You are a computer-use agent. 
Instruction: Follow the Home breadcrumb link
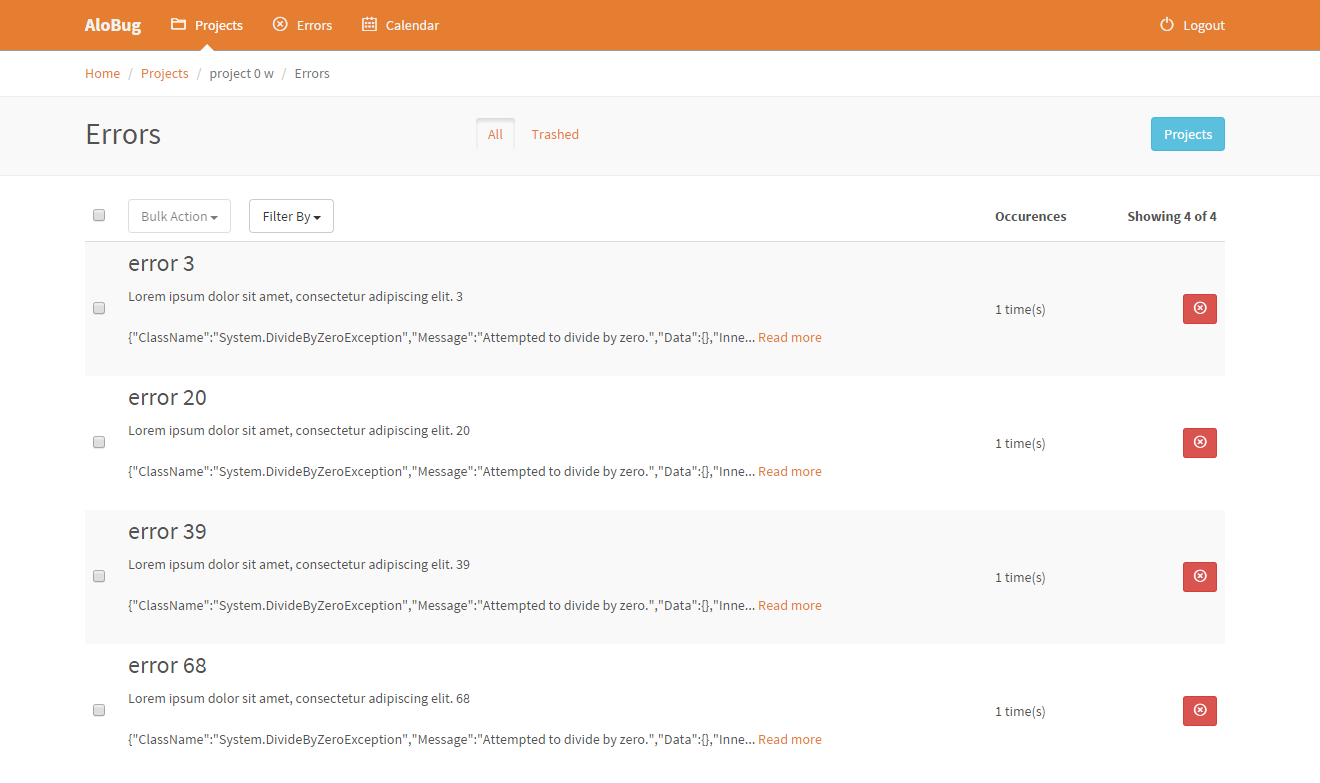(102, 73)
